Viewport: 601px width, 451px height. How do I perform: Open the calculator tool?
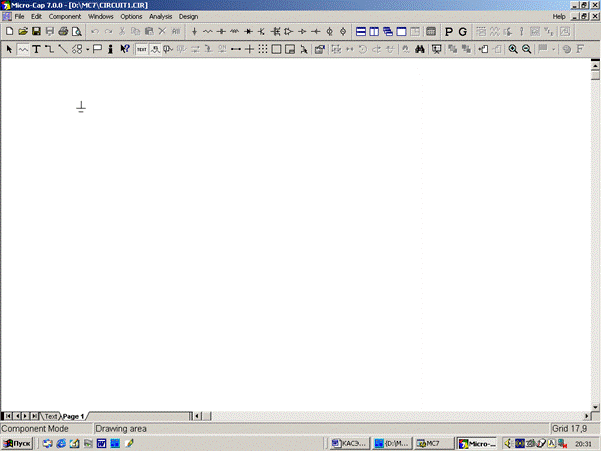pyautogui.click(x=431, y=31)
